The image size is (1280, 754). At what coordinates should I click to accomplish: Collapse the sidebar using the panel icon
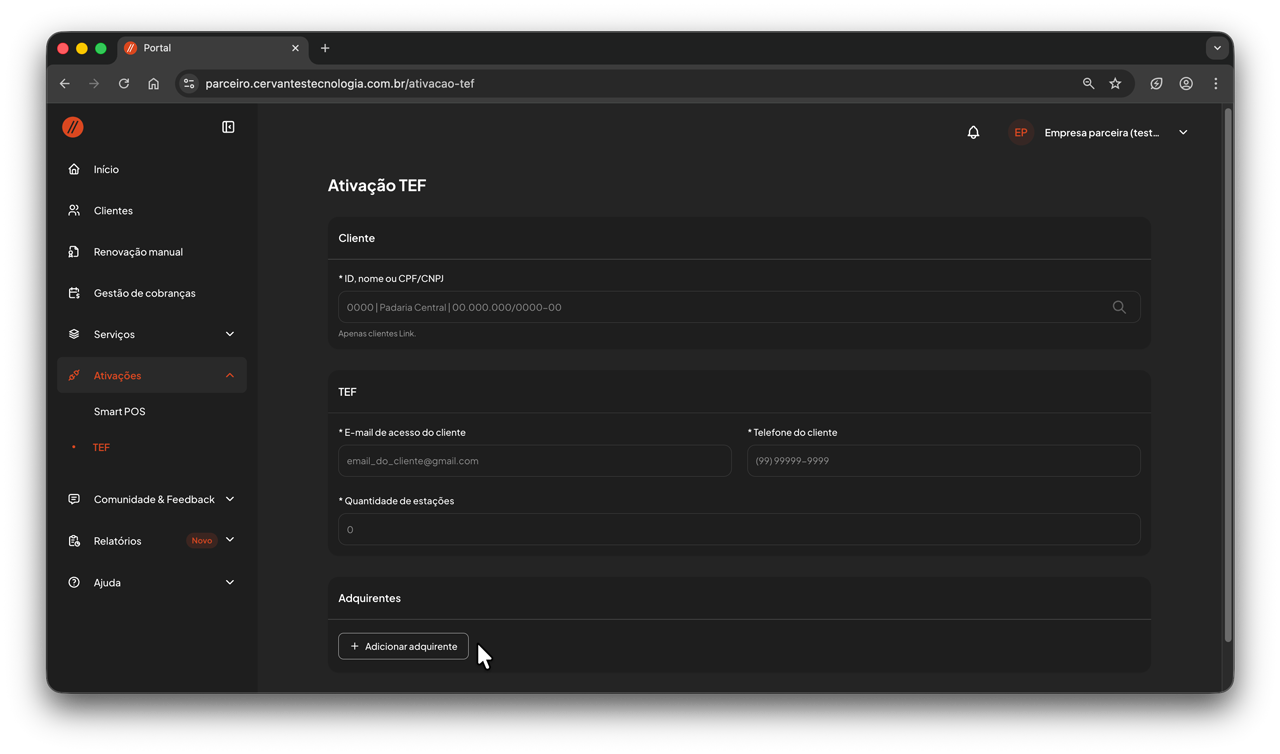(228, 127)
